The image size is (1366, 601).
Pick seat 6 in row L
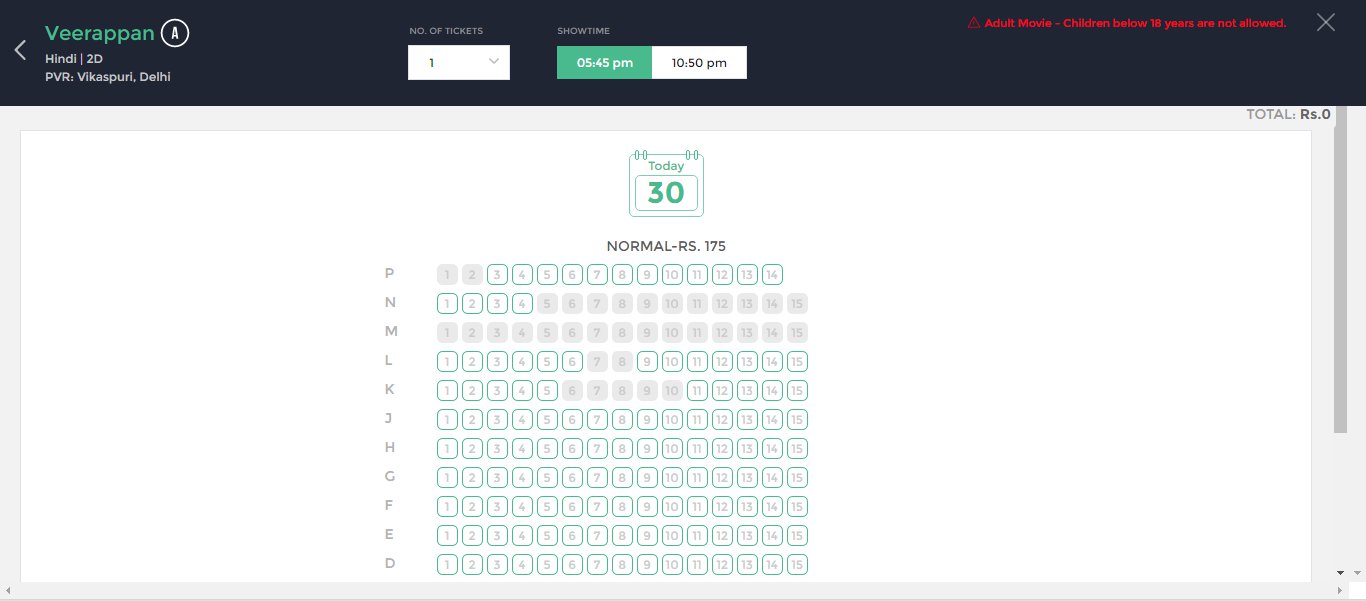572,361
